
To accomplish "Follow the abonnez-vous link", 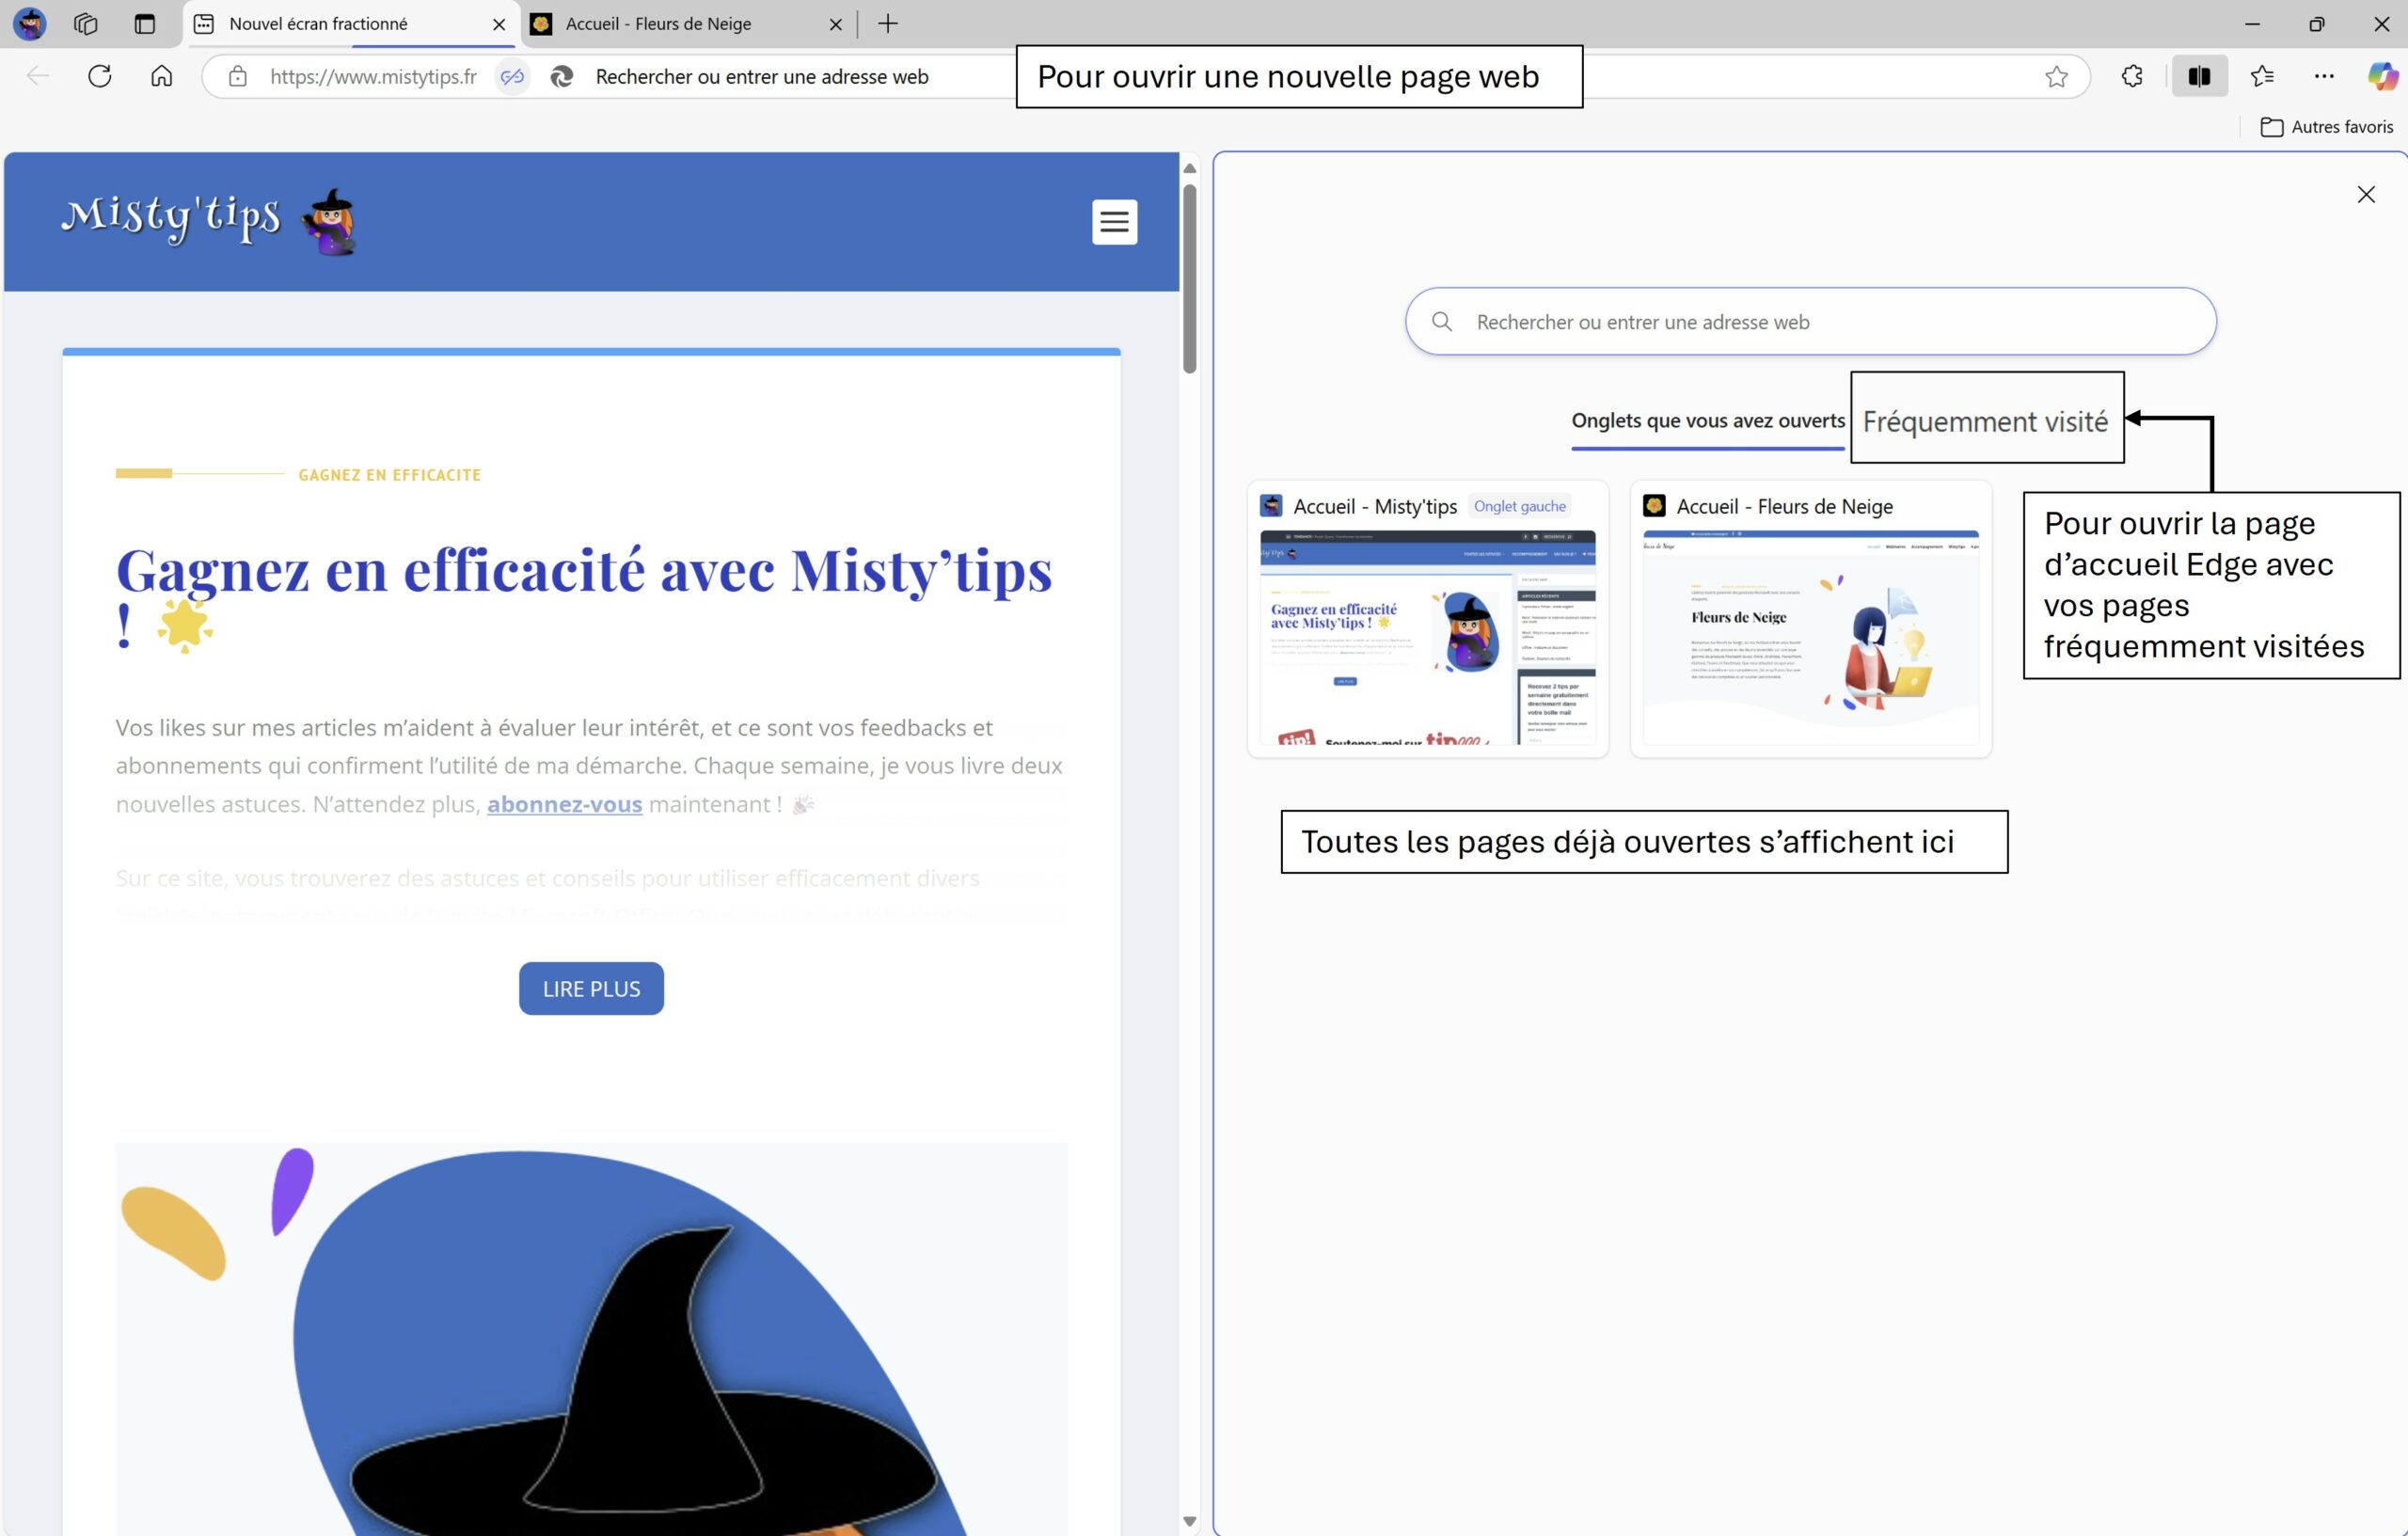I will pos(564,804).
